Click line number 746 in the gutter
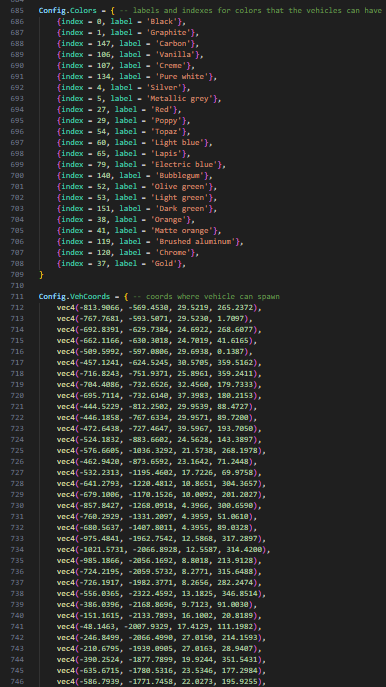386x687 pixels. pyautogui.click(x=17, y=682)
